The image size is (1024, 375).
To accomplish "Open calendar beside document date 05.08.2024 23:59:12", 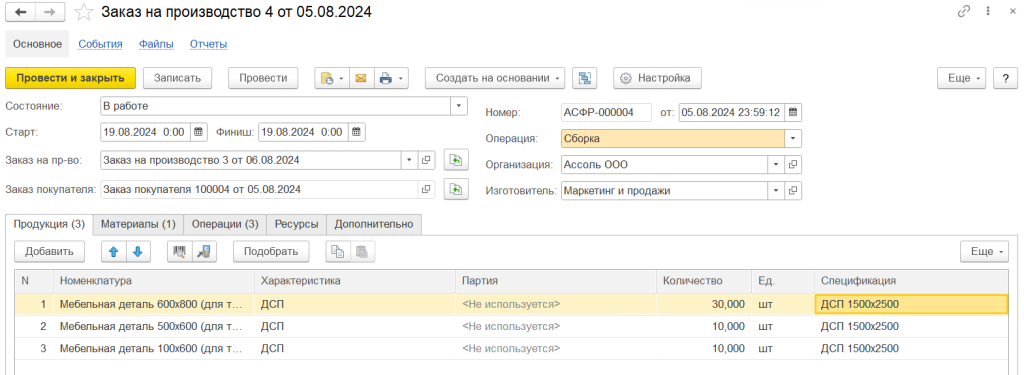I will (x=793, y=112).
